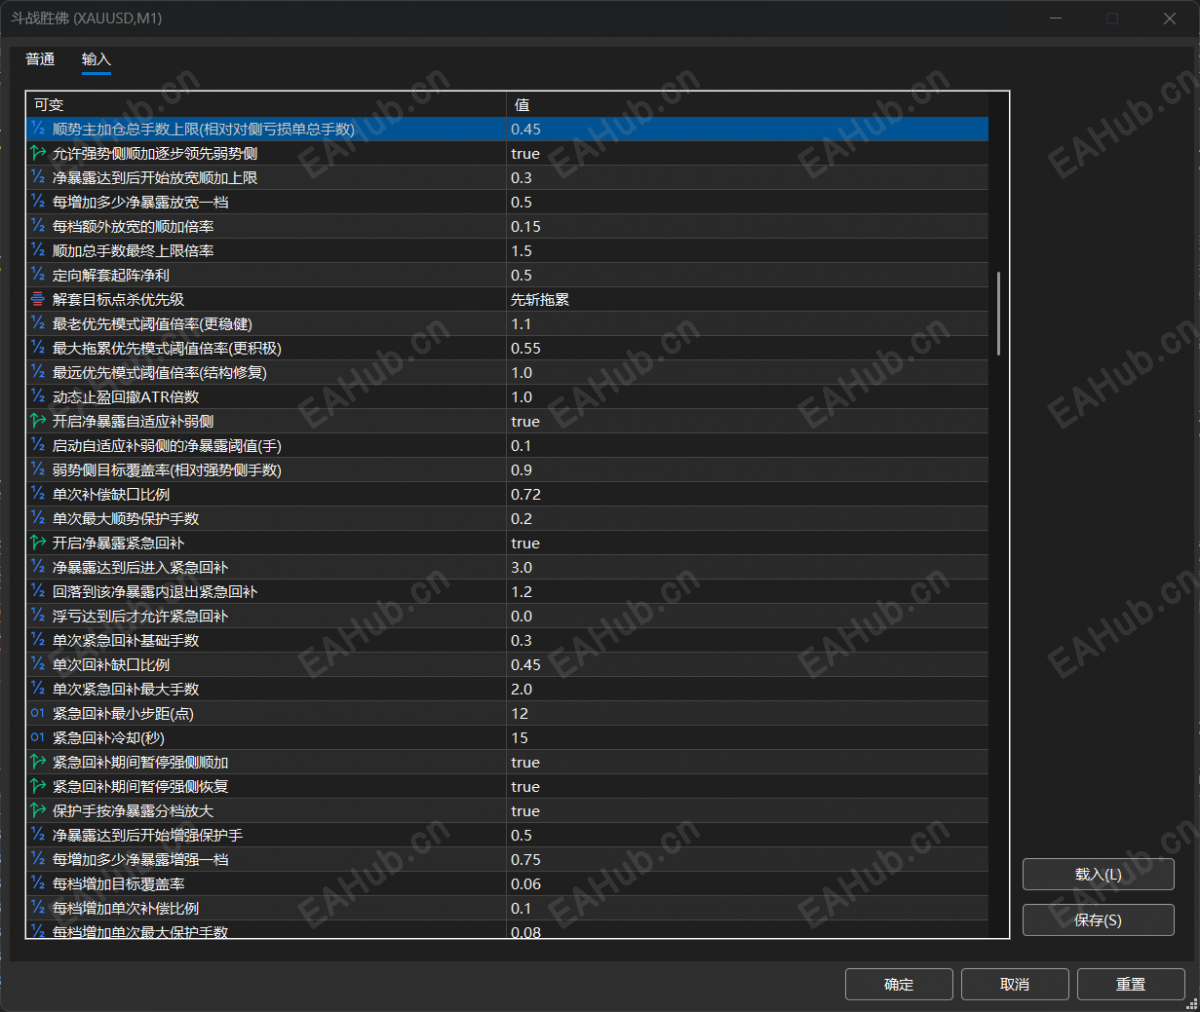This screenshot has height=1012, width=1200.
Task: Select the row 单次回补缺口比例
Action: pyautogui.click(x=507, y=665)
